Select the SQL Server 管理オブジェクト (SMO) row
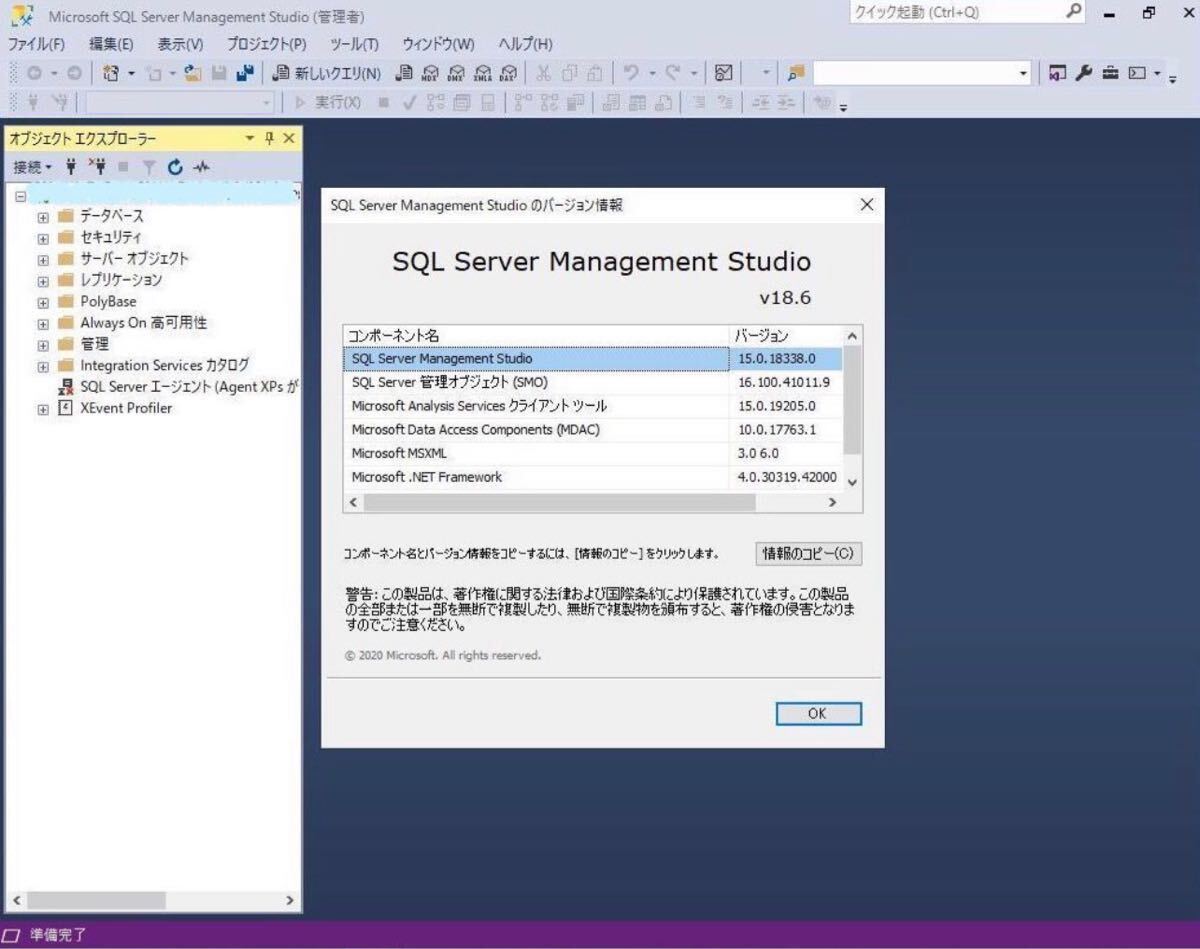 point(593,382)
